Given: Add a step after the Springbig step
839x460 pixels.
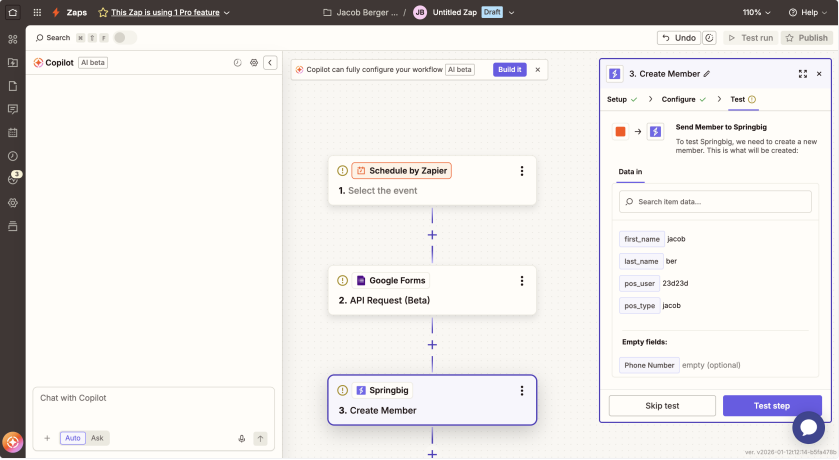Looking at the screenshot, I should 432,454.
